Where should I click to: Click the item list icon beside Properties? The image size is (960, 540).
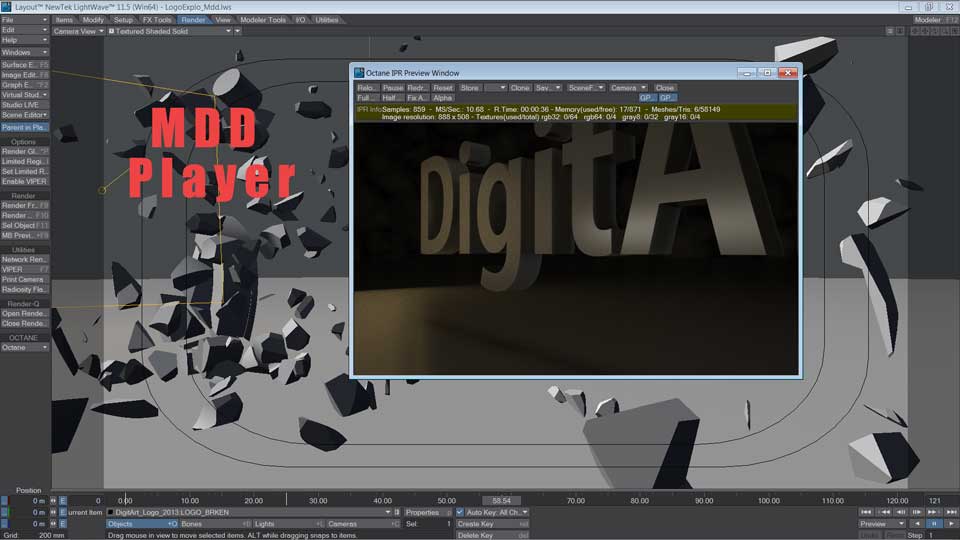tap(397, 512)
